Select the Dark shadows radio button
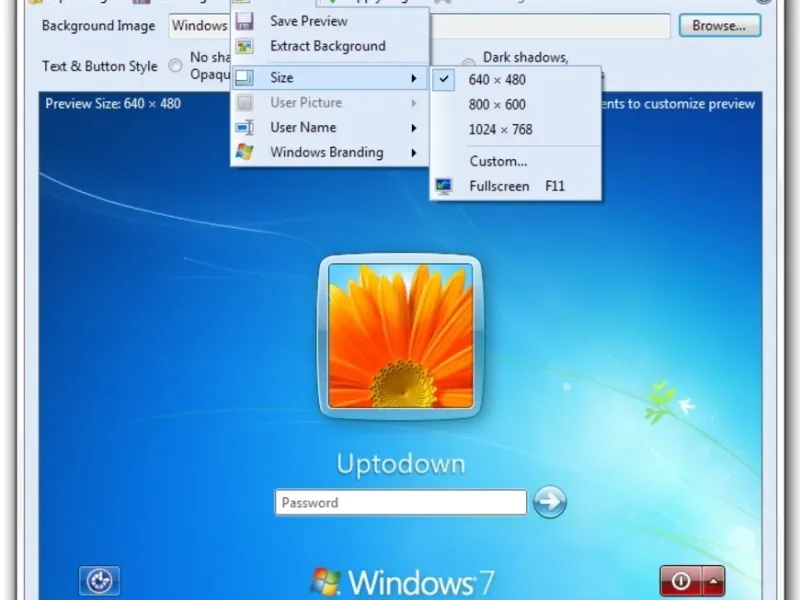 click(468, 63)
